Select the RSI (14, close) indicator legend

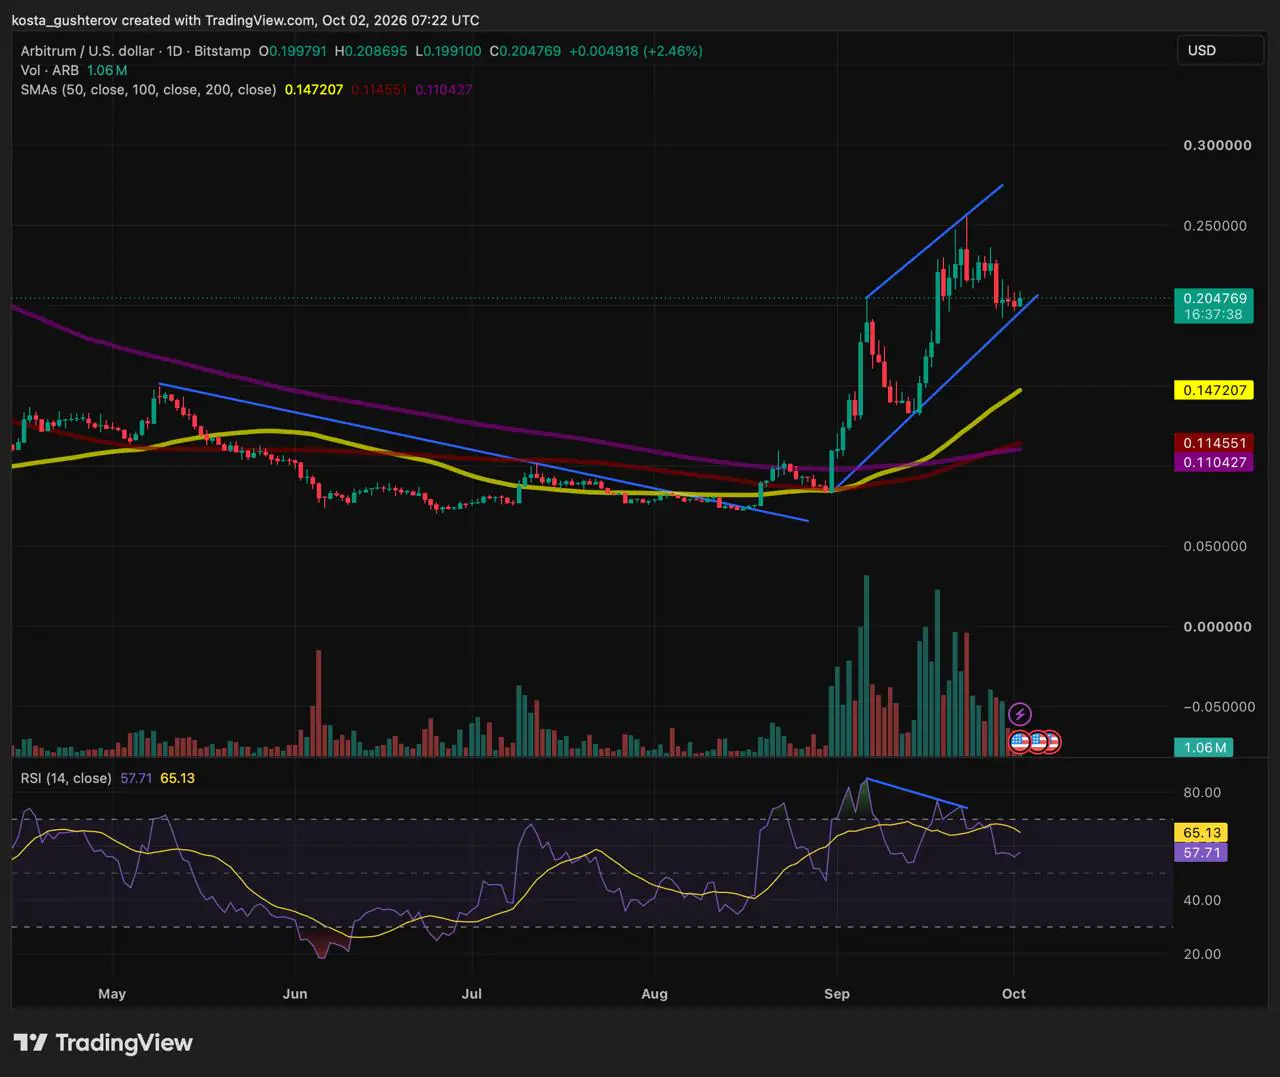[x=66, y=778]
